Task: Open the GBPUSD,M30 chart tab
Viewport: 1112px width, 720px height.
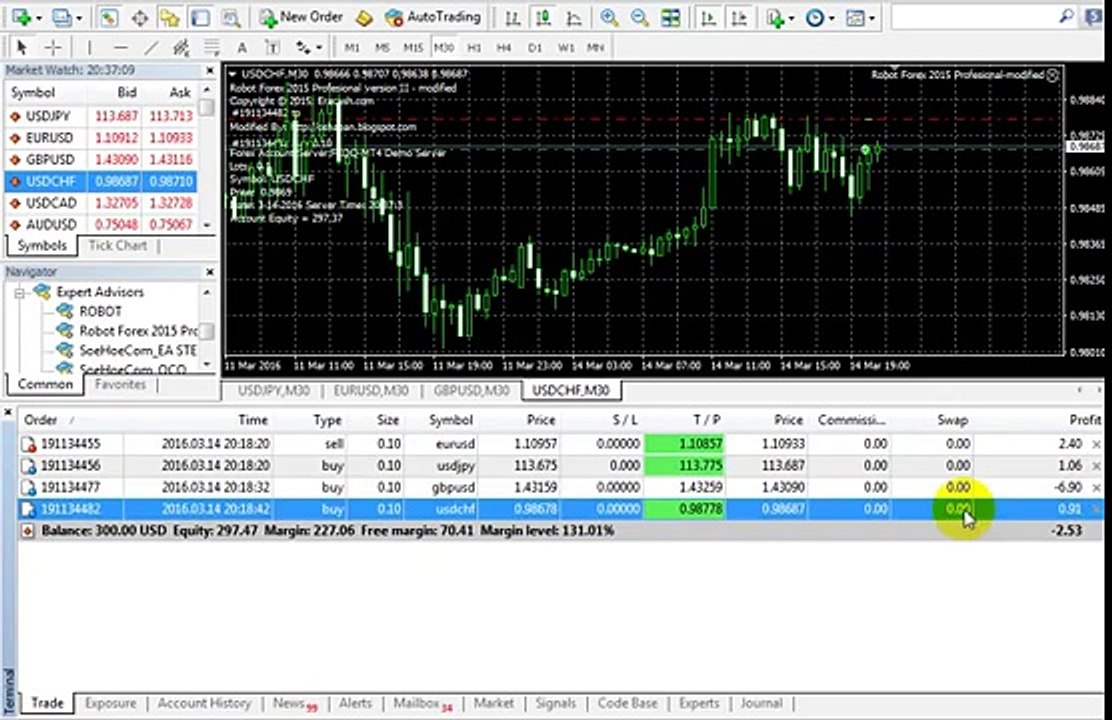Action: point(472,390)
